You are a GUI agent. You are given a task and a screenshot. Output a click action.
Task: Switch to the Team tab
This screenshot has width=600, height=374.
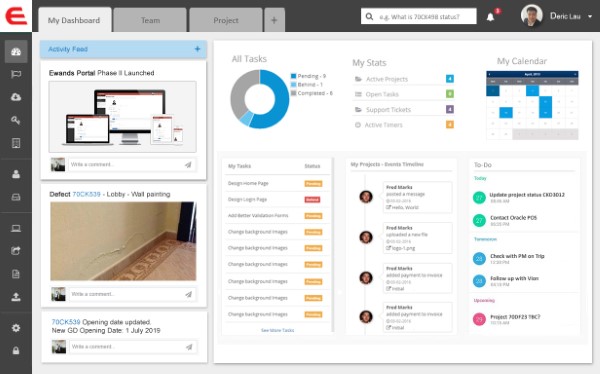[x=150, y=20]
